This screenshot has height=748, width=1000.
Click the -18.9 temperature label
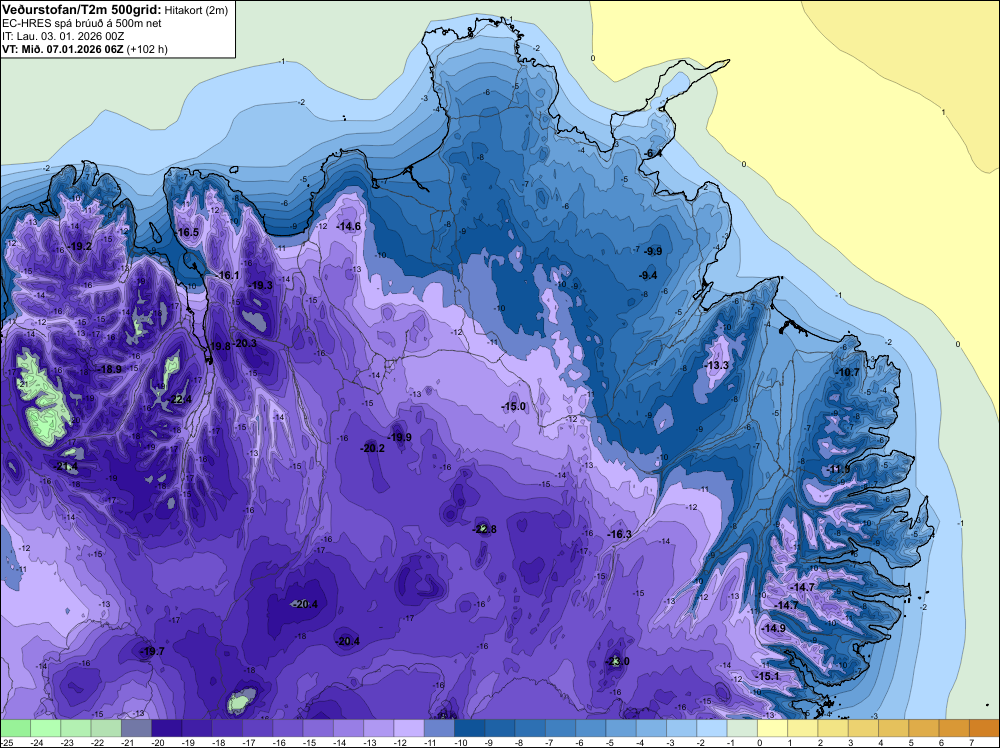click(110, 369)
